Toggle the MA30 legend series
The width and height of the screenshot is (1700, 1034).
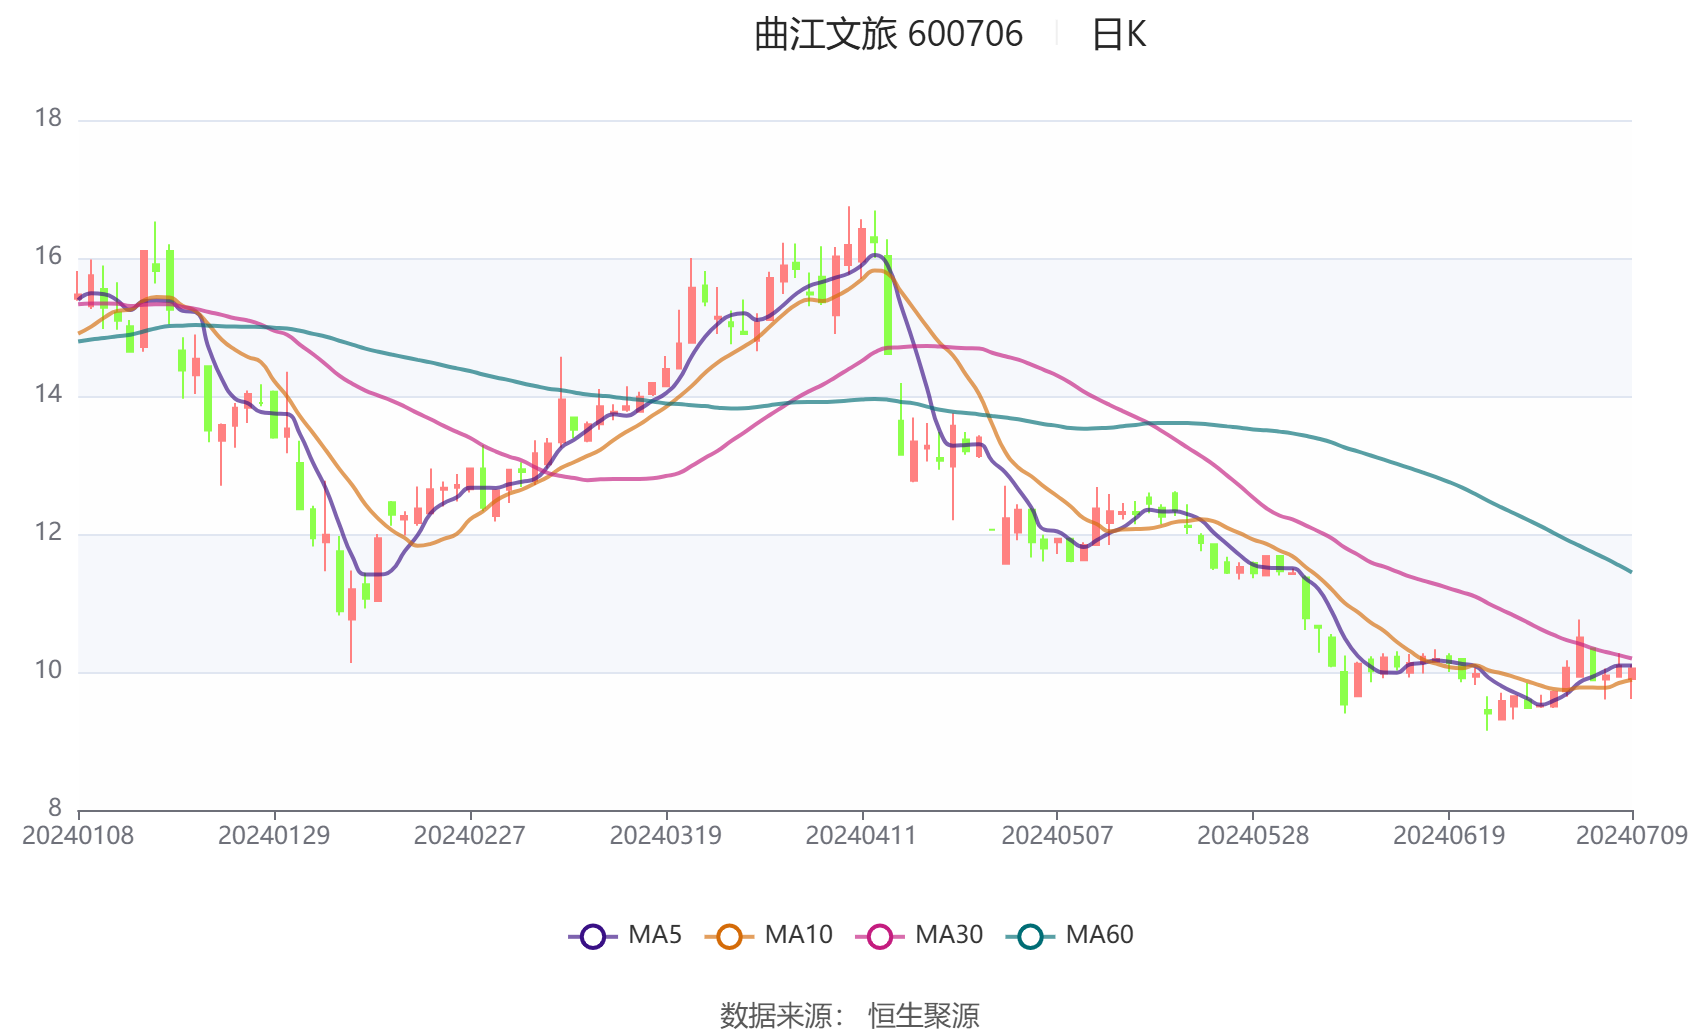click(919, 935)
